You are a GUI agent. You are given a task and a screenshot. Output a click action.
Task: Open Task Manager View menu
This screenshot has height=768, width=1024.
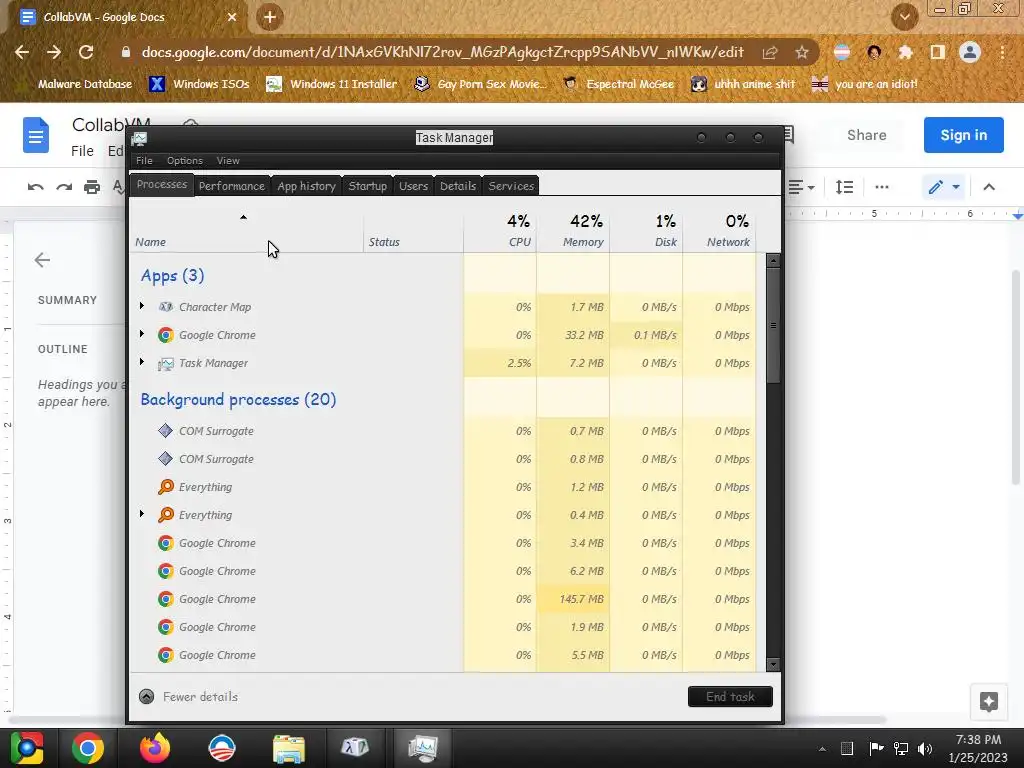[x=228, y=161]
